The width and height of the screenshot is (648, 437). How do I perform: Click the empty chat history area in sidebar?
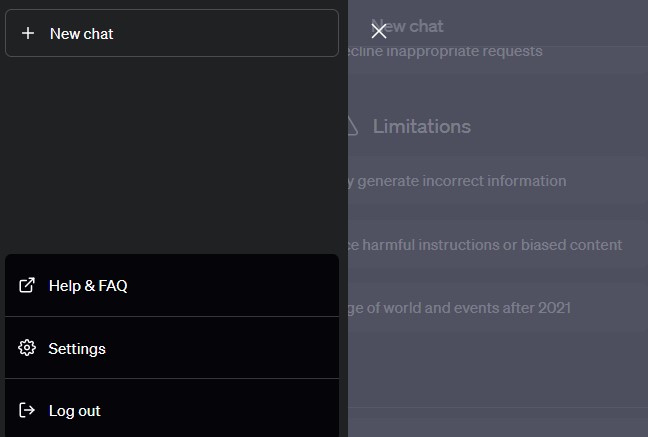pos(172,155)
